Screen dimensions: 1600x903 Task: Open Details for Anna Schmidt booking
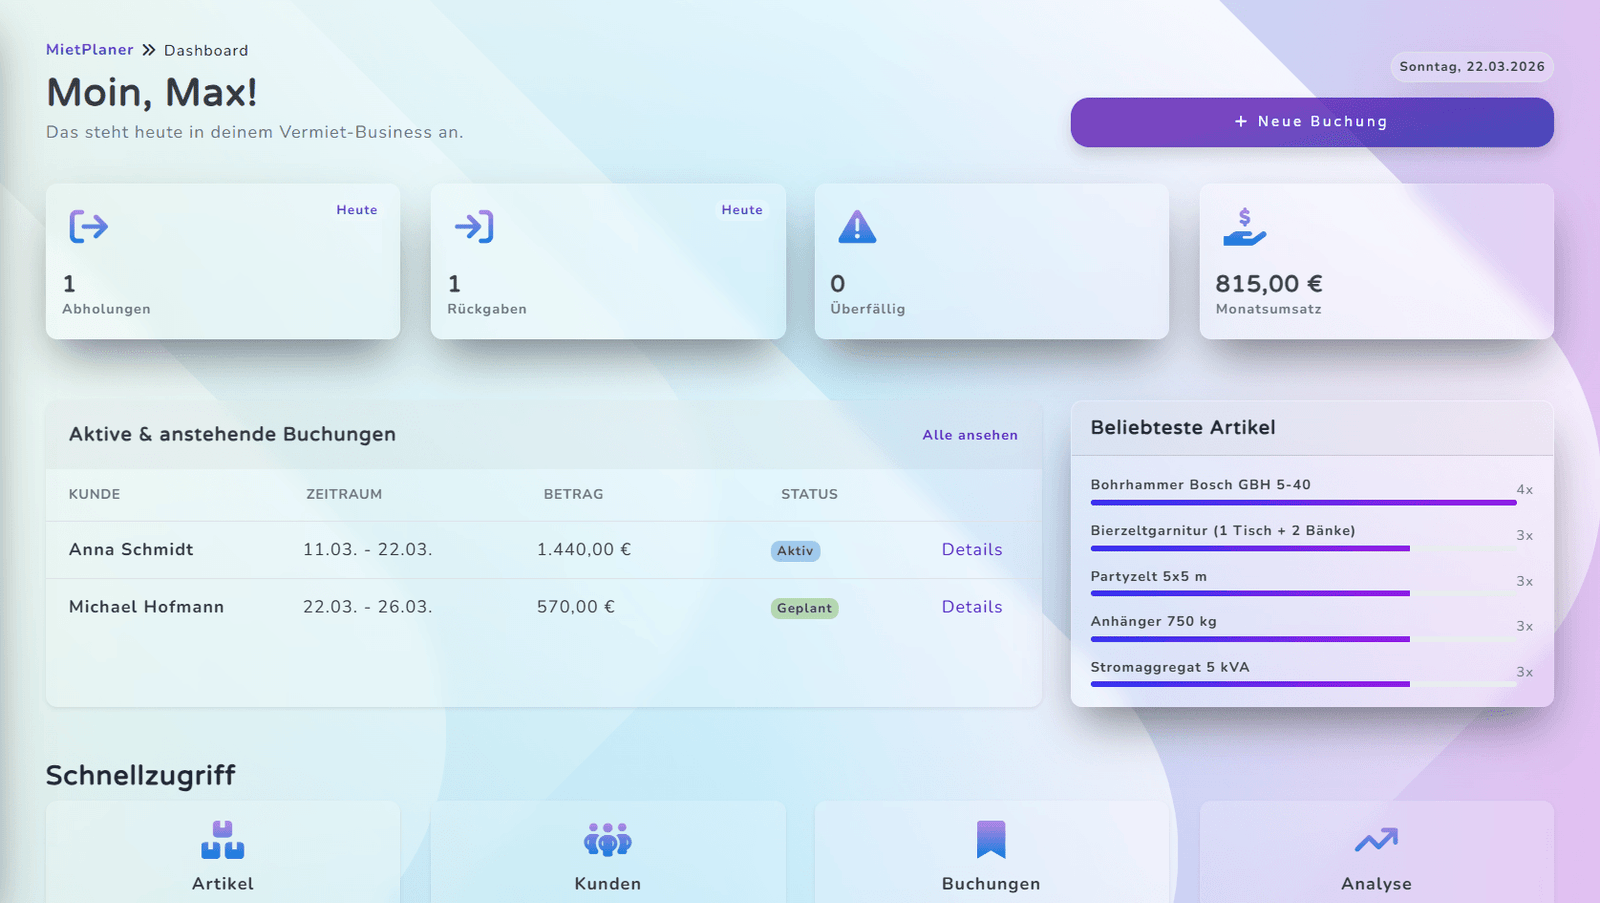click(x=972, y=549)
